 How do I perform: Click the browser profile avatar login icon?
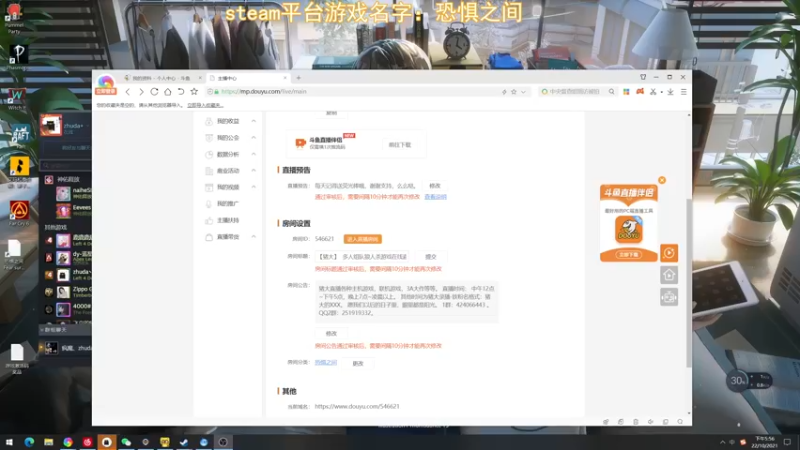(x=106, y=84)
